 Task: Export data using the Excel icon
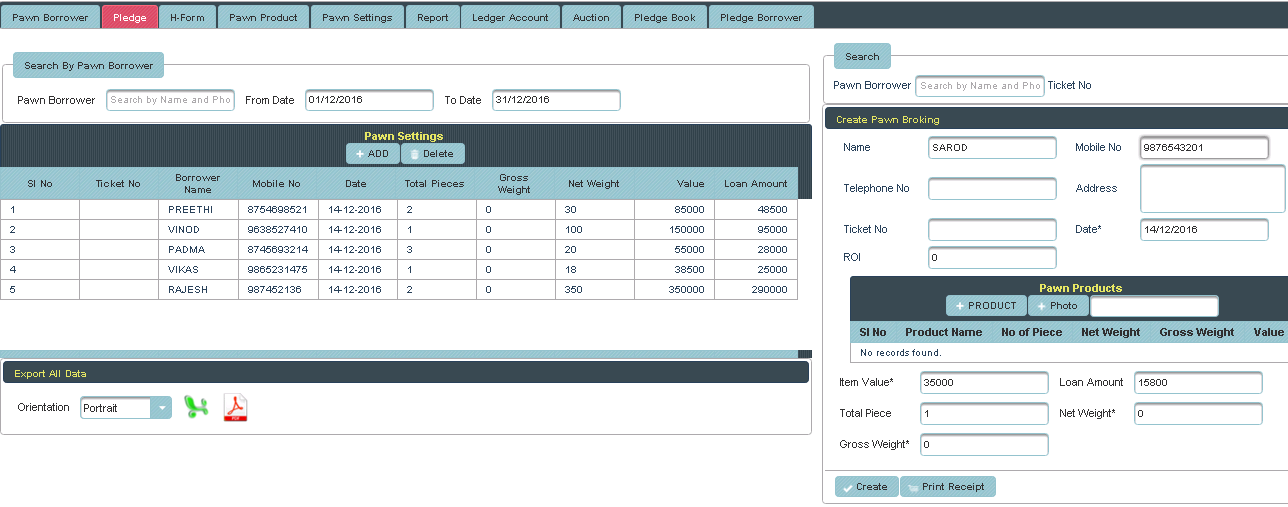[x=196, y=408]
